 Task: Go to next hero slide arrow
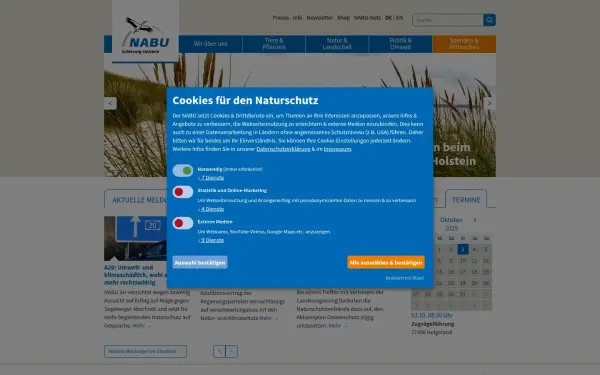pos(489,103)
